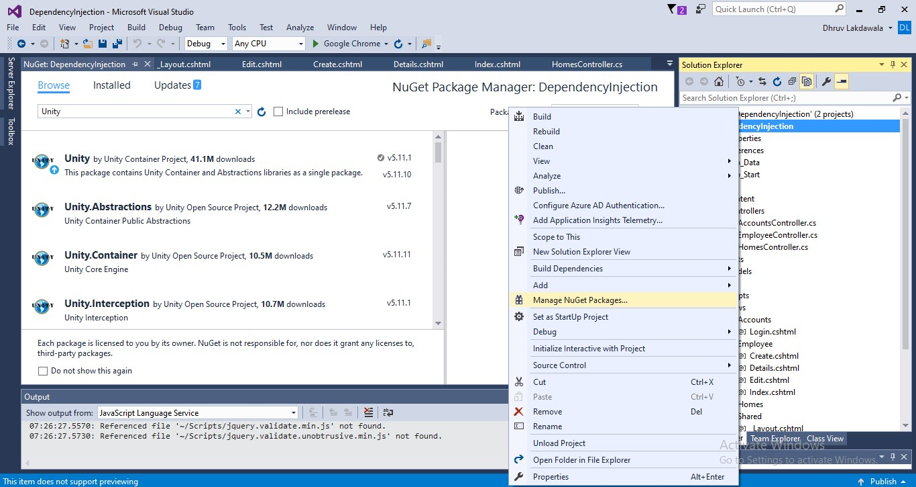The width and height of the screenshot is (916, 487).
Task: Click the Open File folder icon
Action: (x=88, y=44)
